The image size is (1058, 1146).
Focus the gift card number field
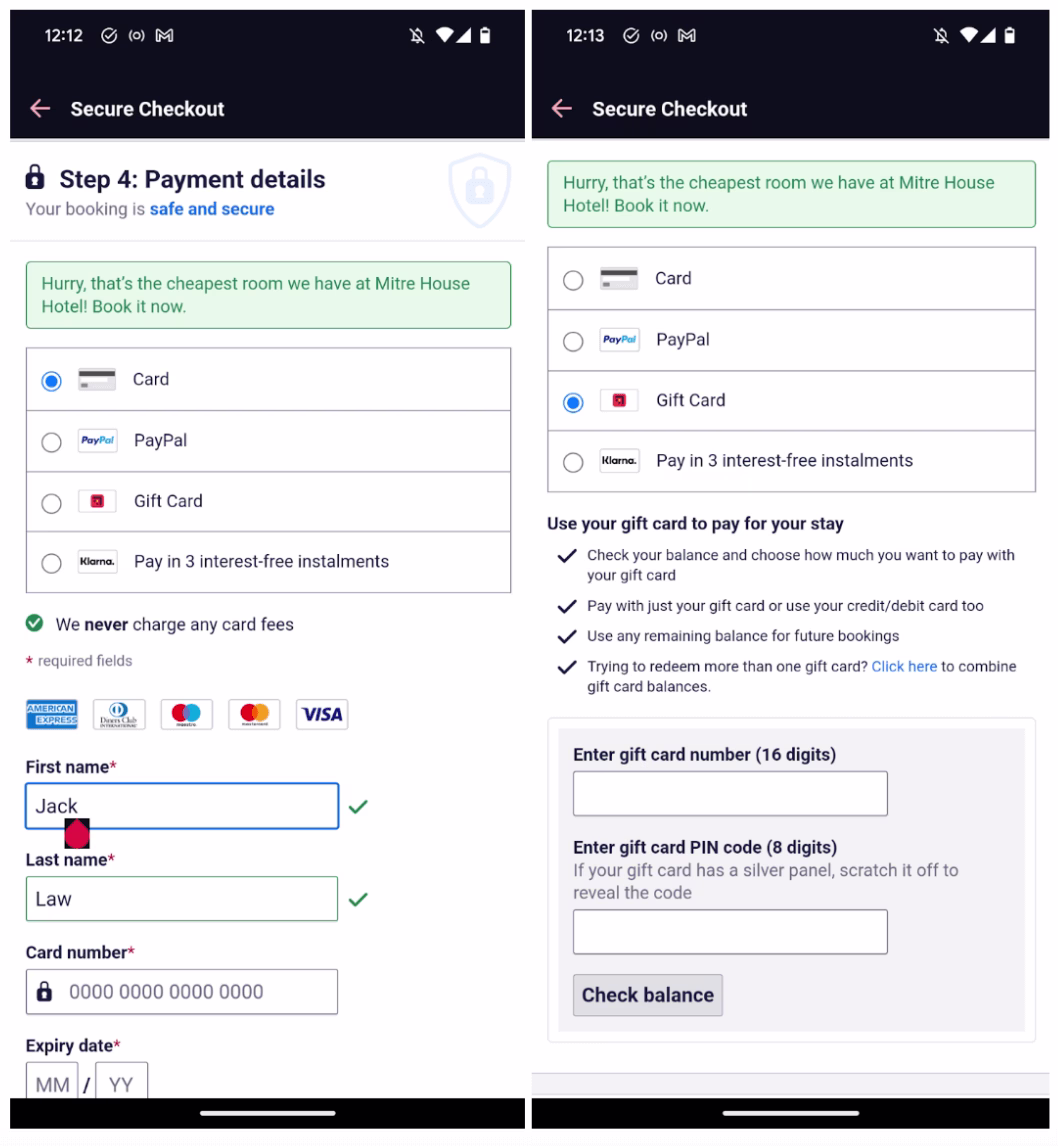click(731, 794)
